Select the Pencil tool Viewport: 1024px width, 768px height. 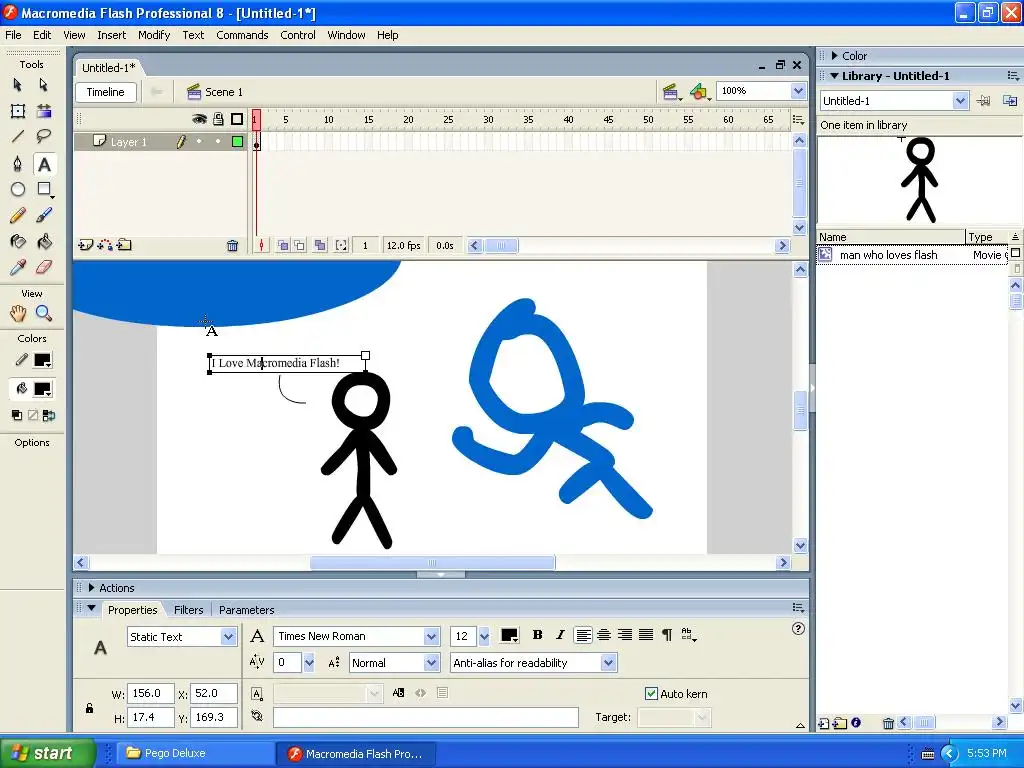(x=18, y=216)
